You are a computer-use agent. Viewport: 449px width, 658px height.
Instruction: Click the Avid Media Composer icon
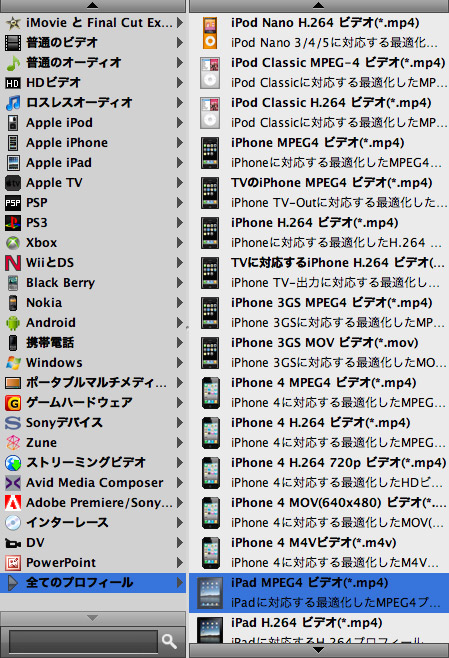pos(13,483)
